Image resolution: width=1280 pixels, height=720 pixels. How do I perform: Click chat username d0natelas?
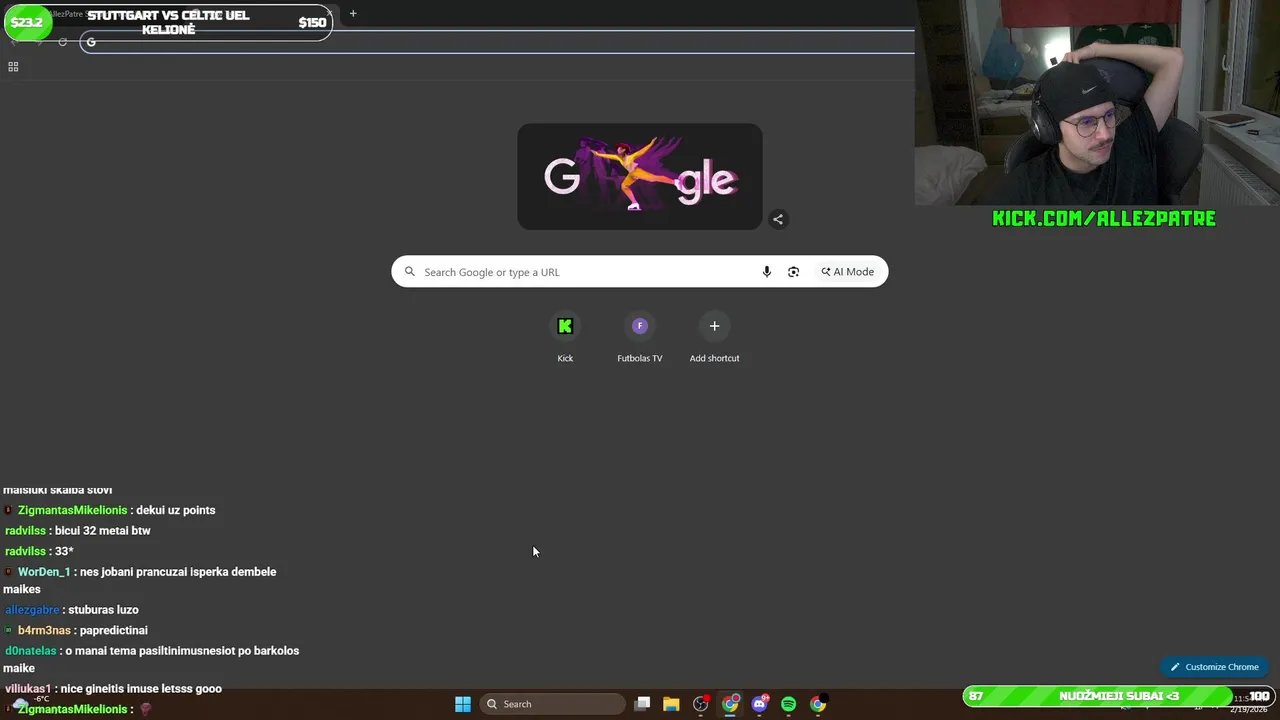click(31, 651)
